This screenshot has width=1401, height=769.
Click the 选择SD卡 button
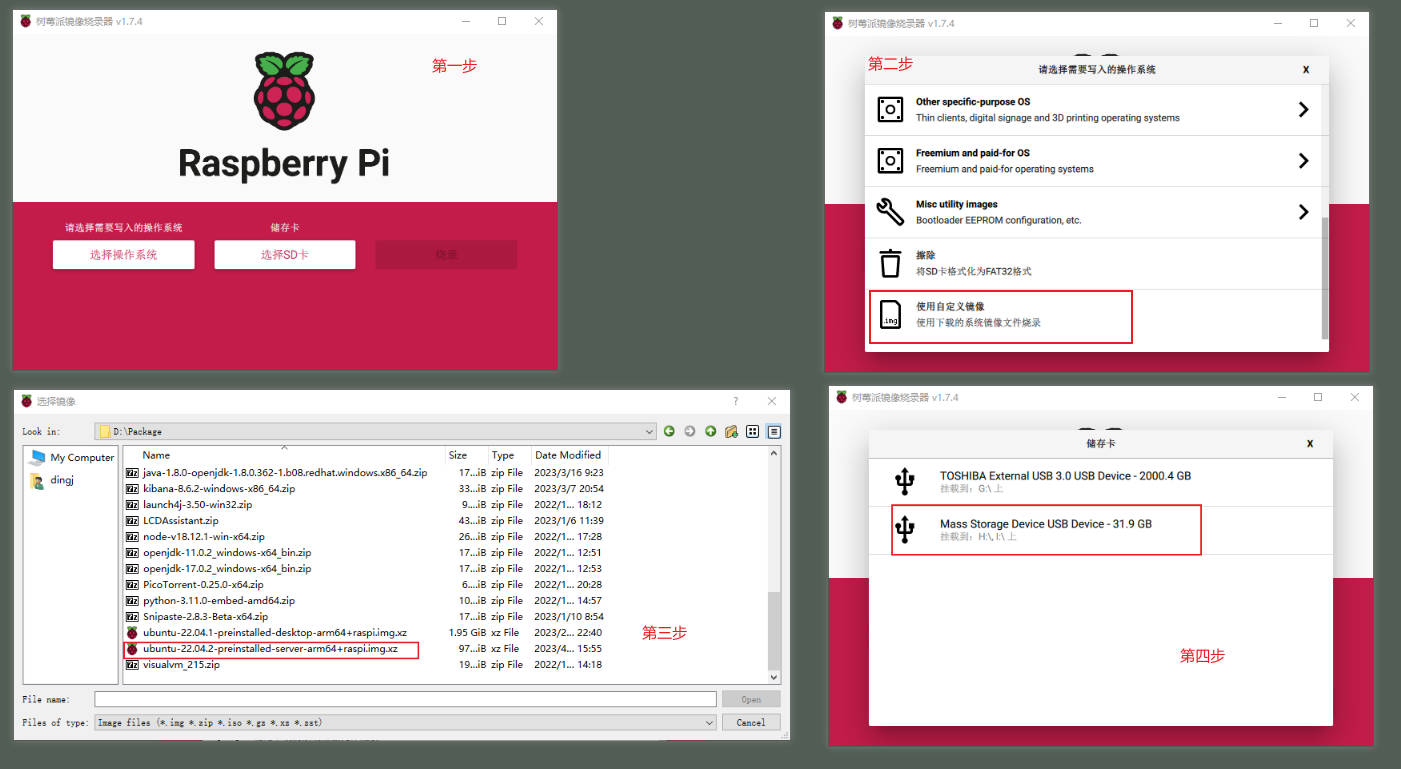point(285,255)
